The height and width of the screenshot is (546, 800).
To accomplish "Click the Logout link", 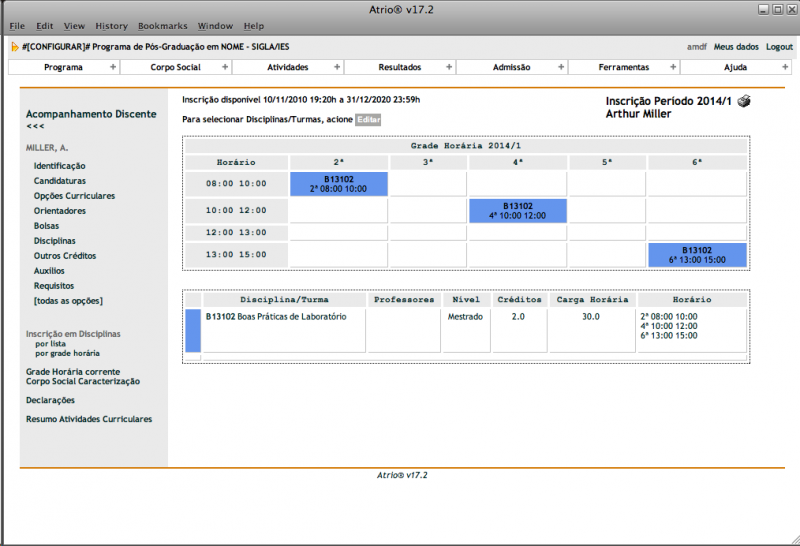I will [779, 47].
